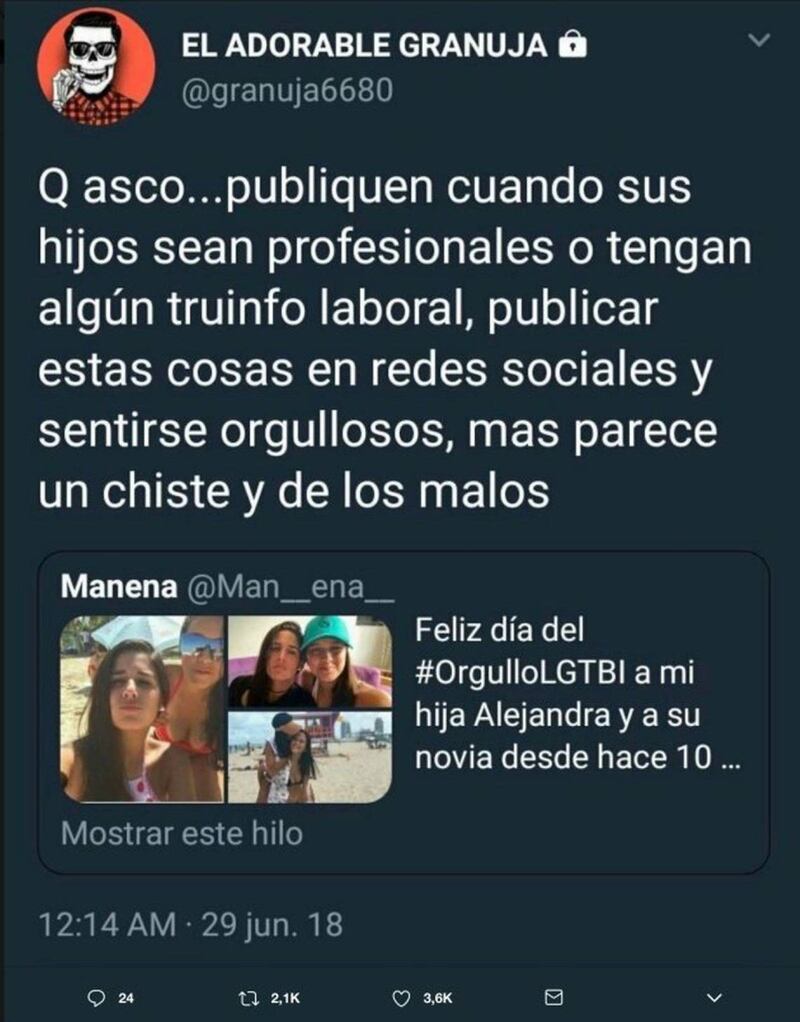Retweet using the retweet arrows icon

248,998
